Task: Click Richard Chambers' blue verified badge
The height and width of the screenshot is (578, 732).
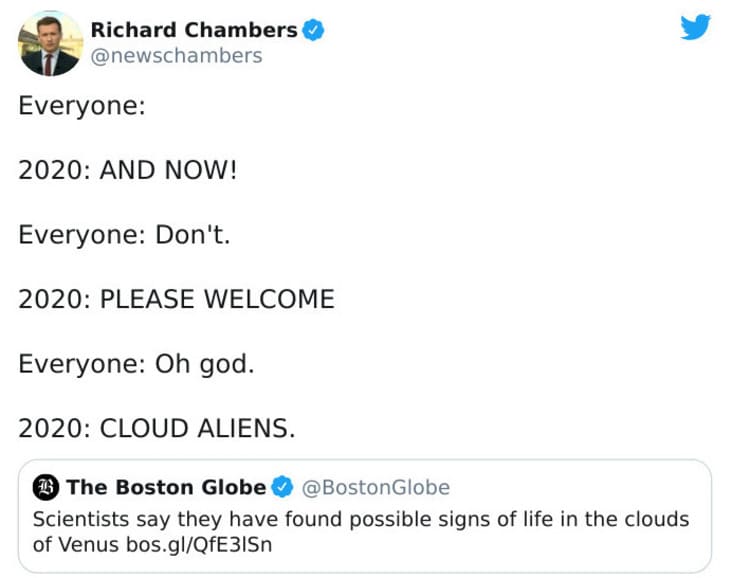Action: coord(312,30)
